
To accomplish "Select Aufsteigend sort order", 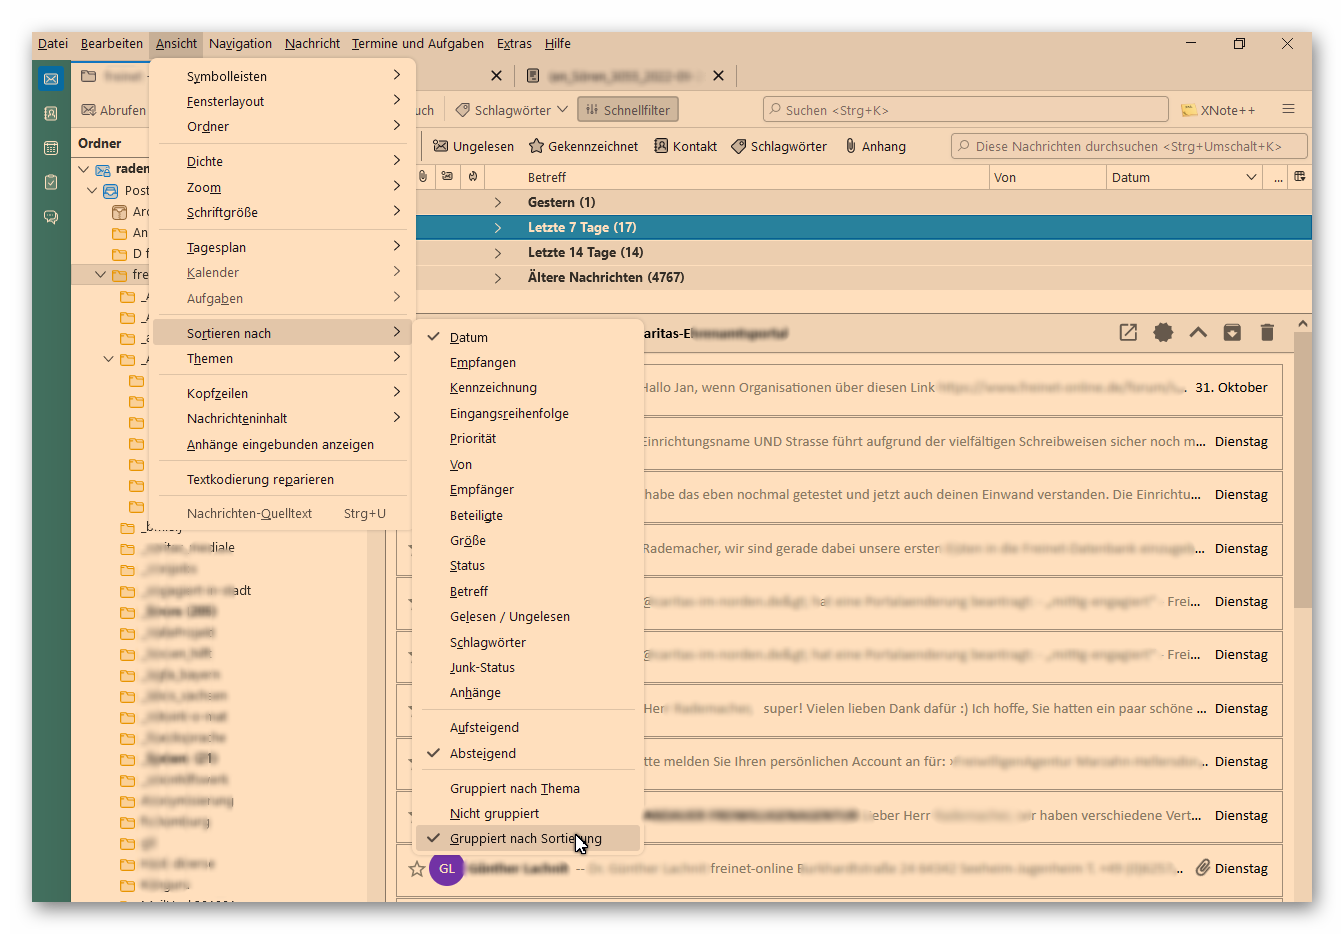I will coord(486,728).
